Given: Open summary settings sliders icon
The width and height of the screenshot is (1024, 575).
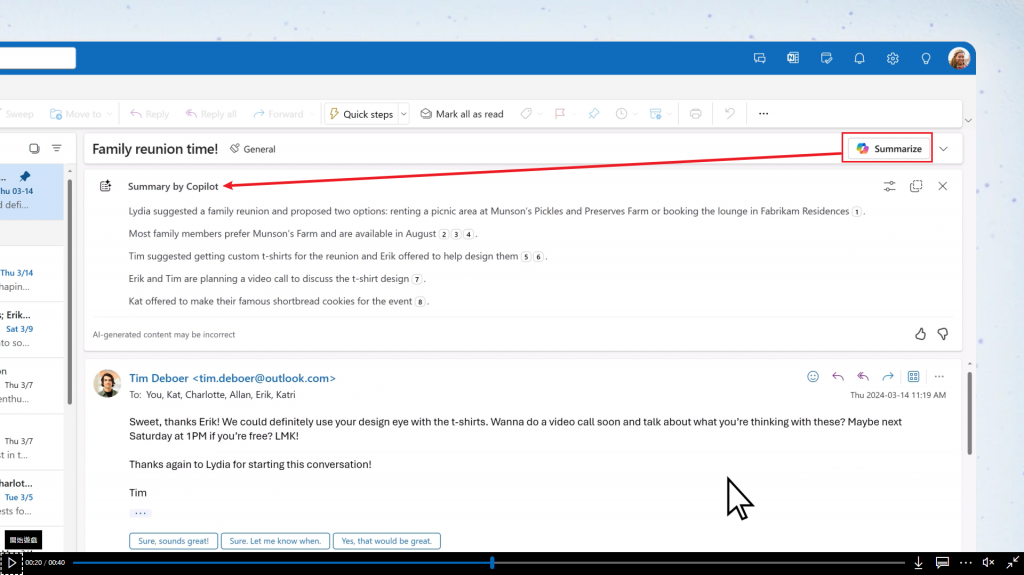Looking at the screenshot, I should tap(889, 186).
